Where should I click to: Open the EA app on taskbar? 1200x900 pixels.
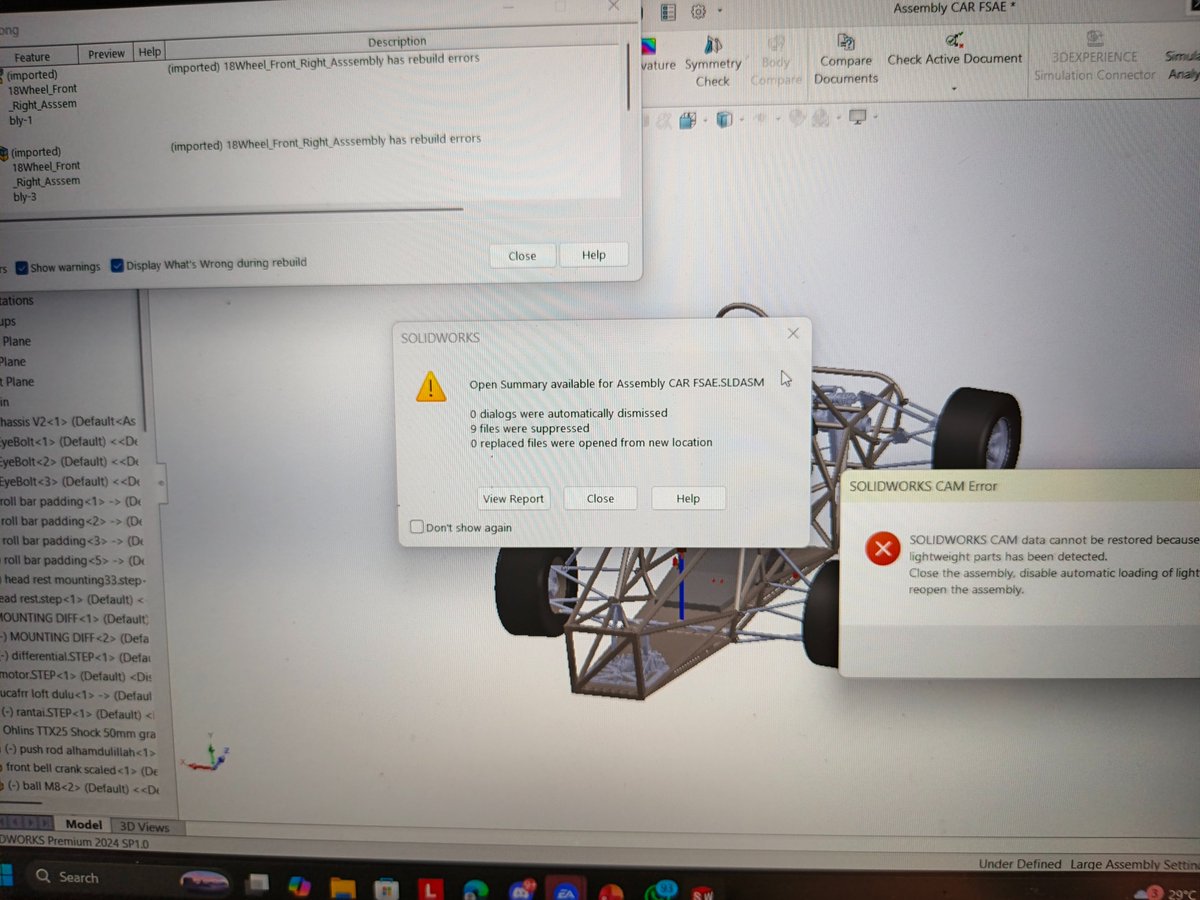pos(566,888)
